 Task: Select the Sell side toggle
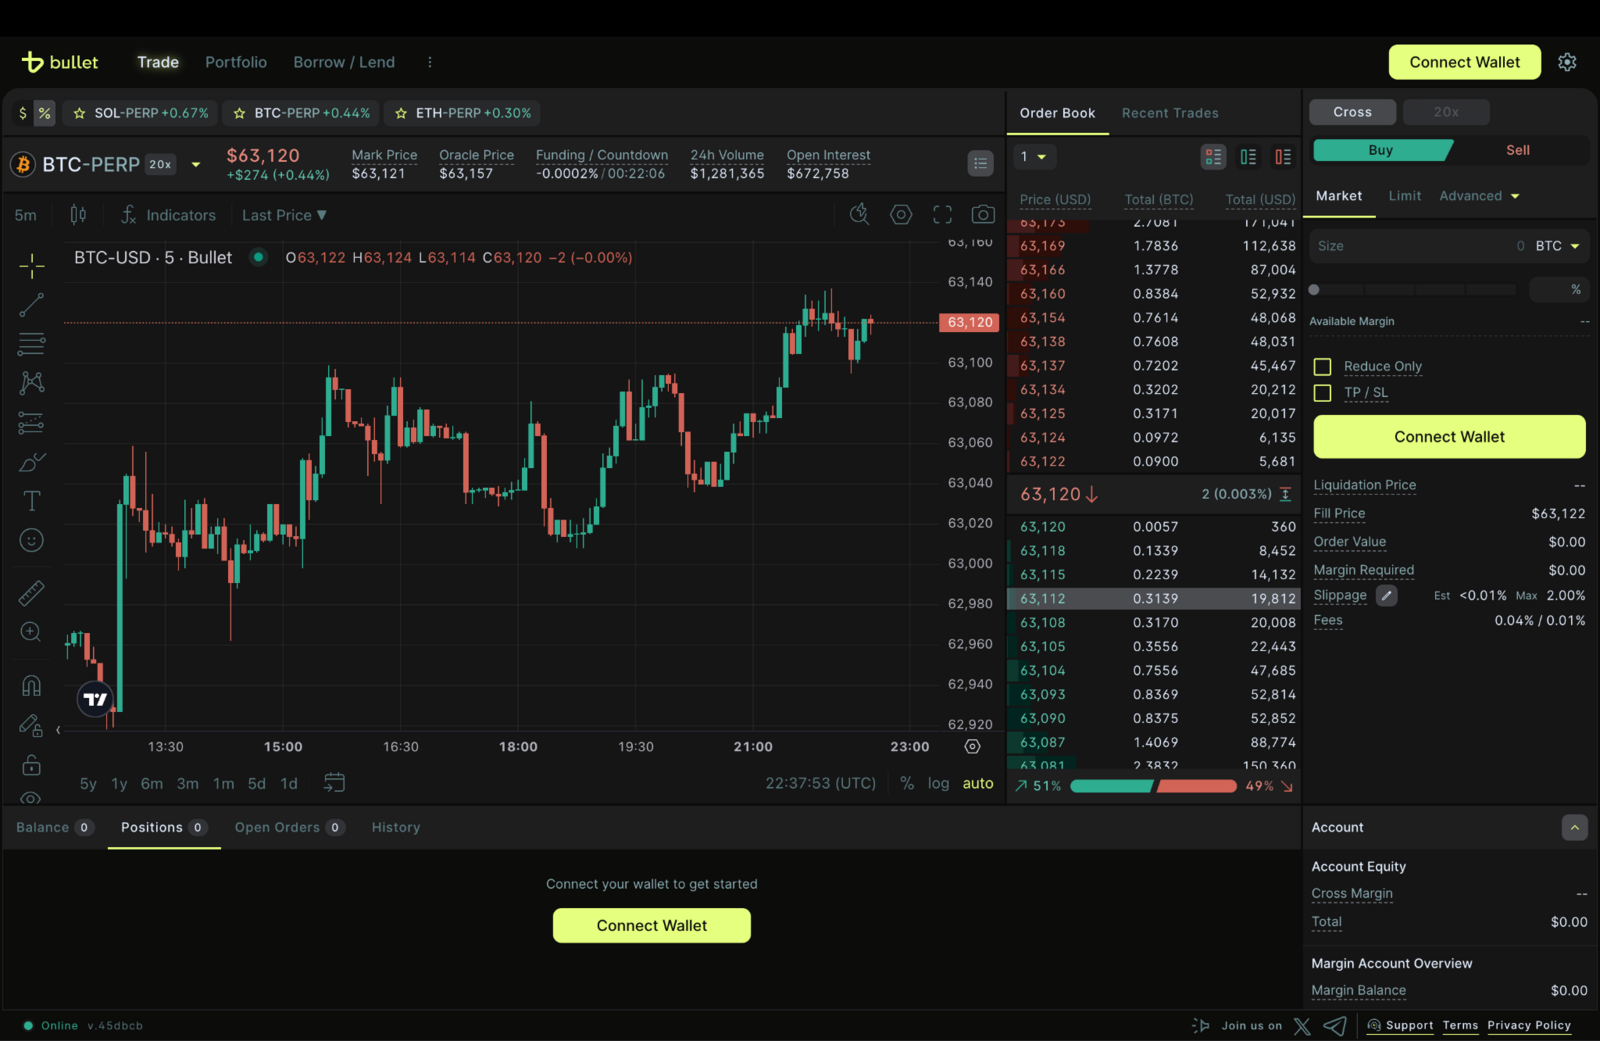[x=1518, y=150]
